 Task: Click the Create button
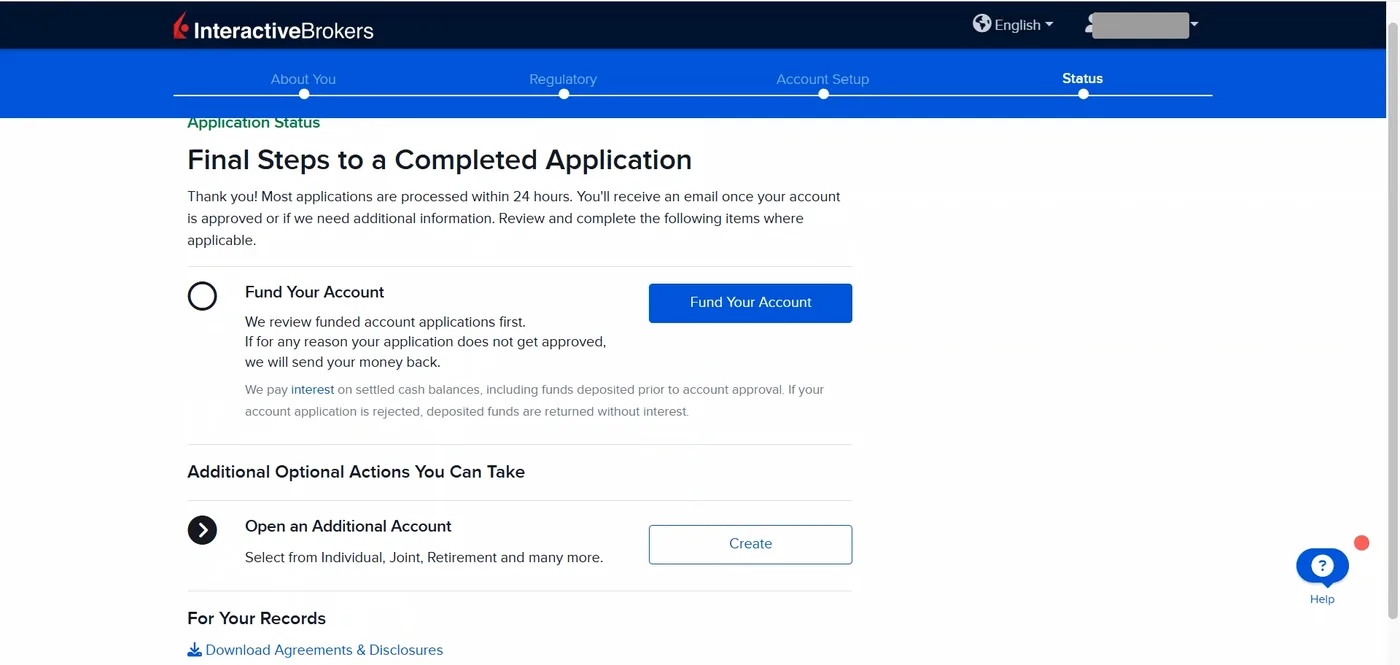pyautogui.click(x=750, y=544)
